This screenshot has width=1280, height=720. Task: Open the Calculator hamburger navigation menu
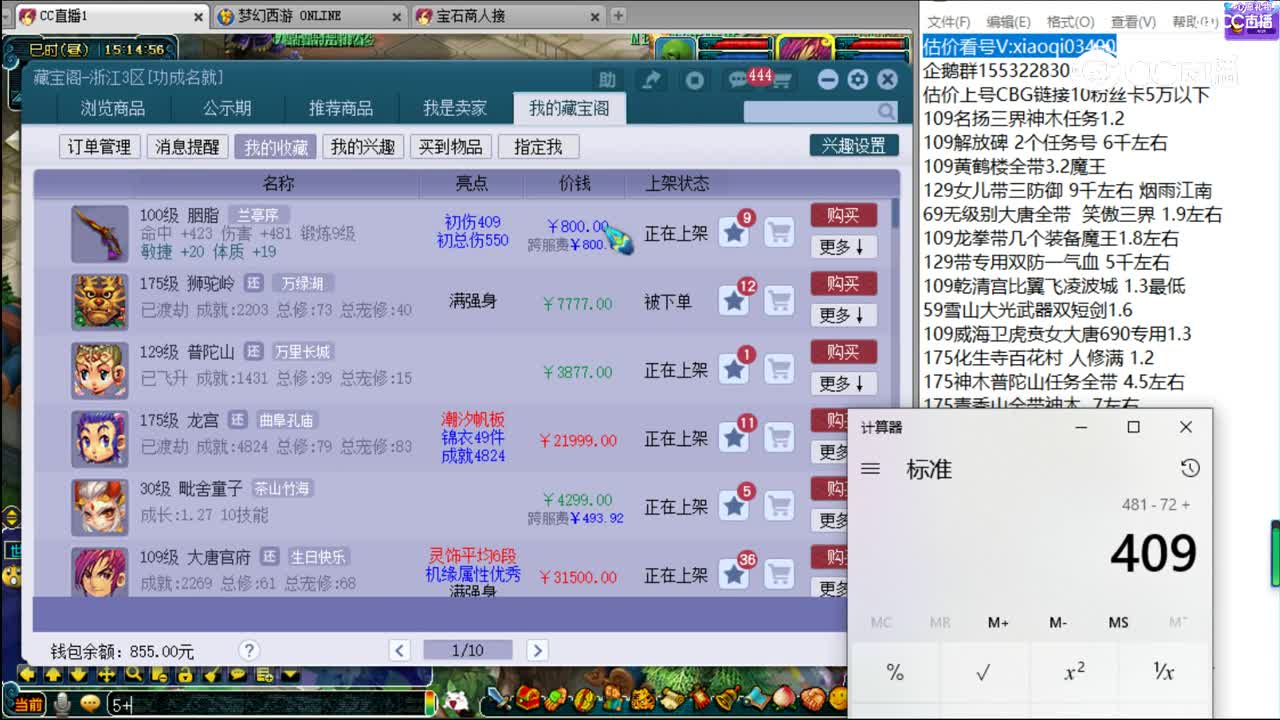(x=870, y=469)
